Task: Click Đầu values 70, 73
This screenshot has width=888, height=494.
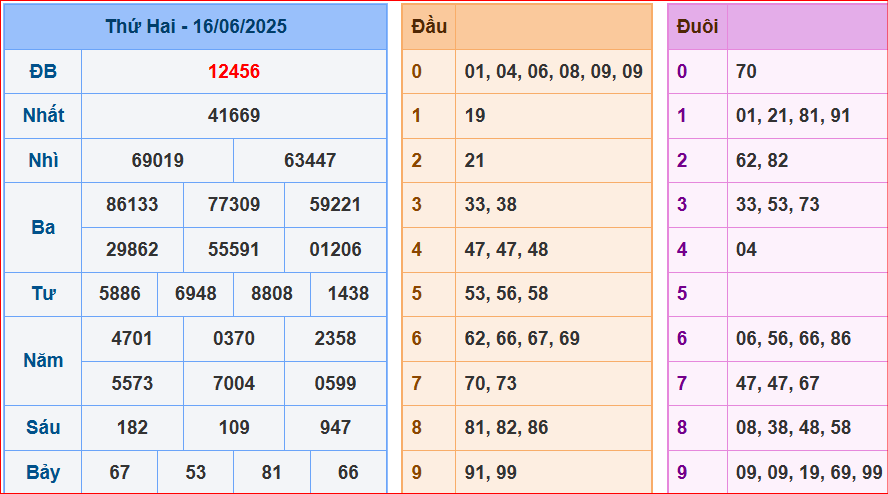Action: pyautogui.click(x=490, y=383)
